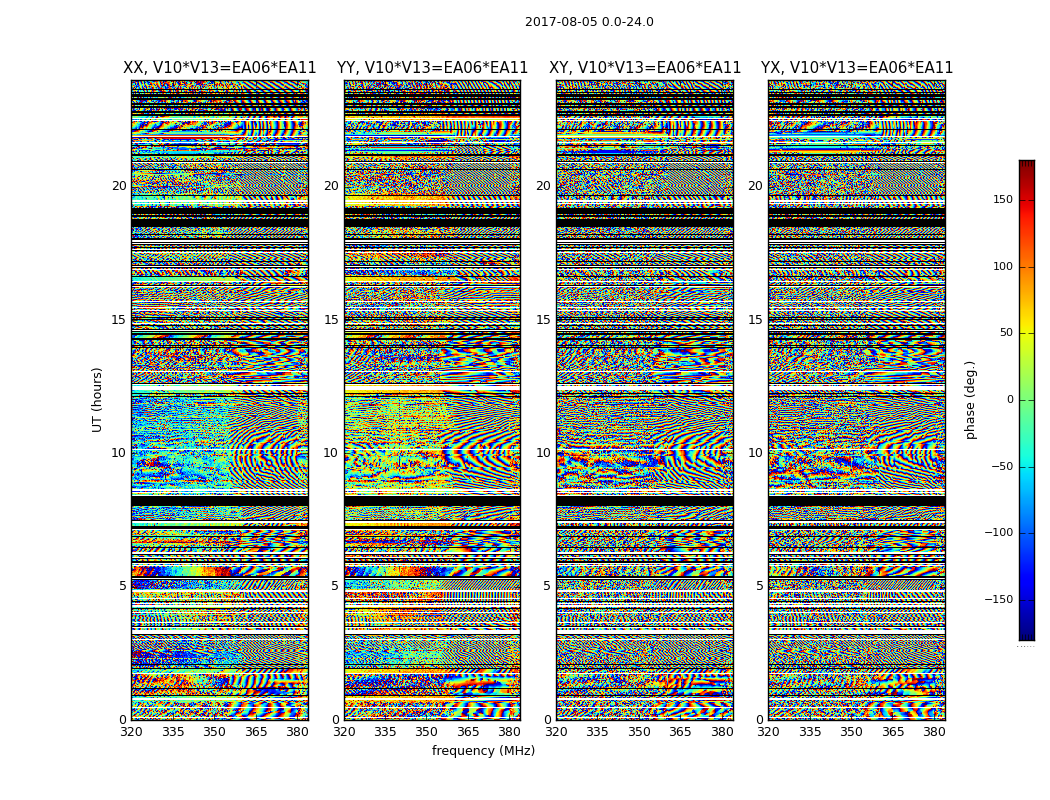Click the 10 hour tick of XY panel
The height and width of the screenshot is (800, 1050).
(x=543, y=453)
